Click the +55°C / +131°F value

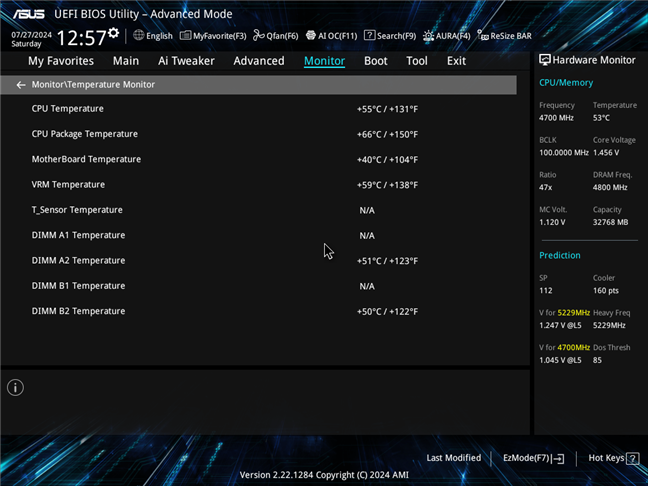pyautogui.click(x=387, y=110)
